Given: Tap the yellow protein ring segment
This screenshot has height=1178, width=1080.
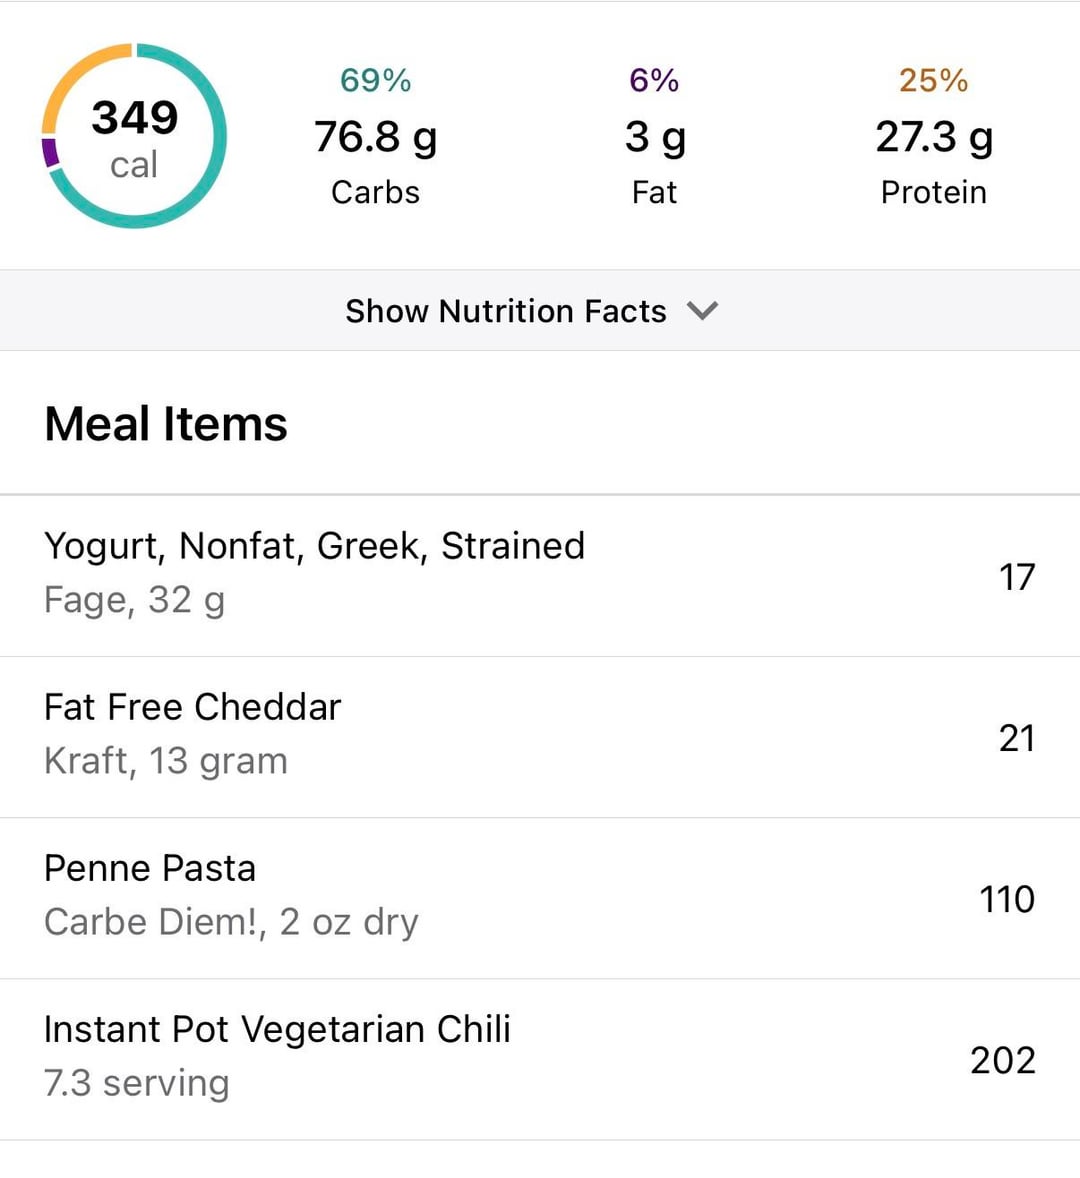Looking at the screenshot, I should pos(70,78).
